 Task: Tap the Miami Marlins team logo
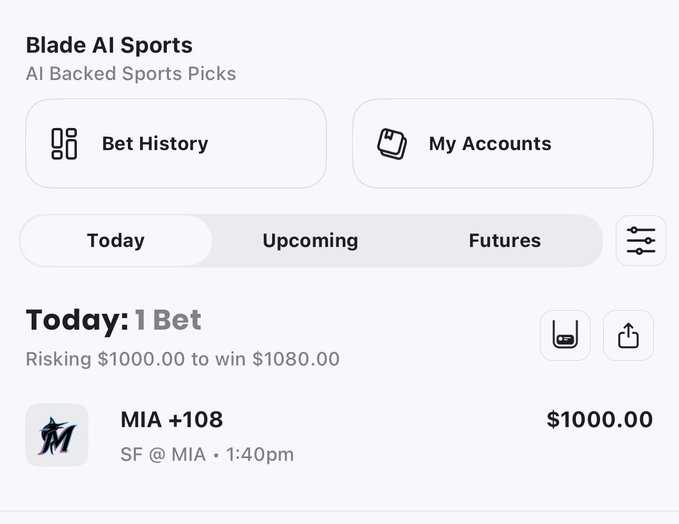[x=57, y=435]
